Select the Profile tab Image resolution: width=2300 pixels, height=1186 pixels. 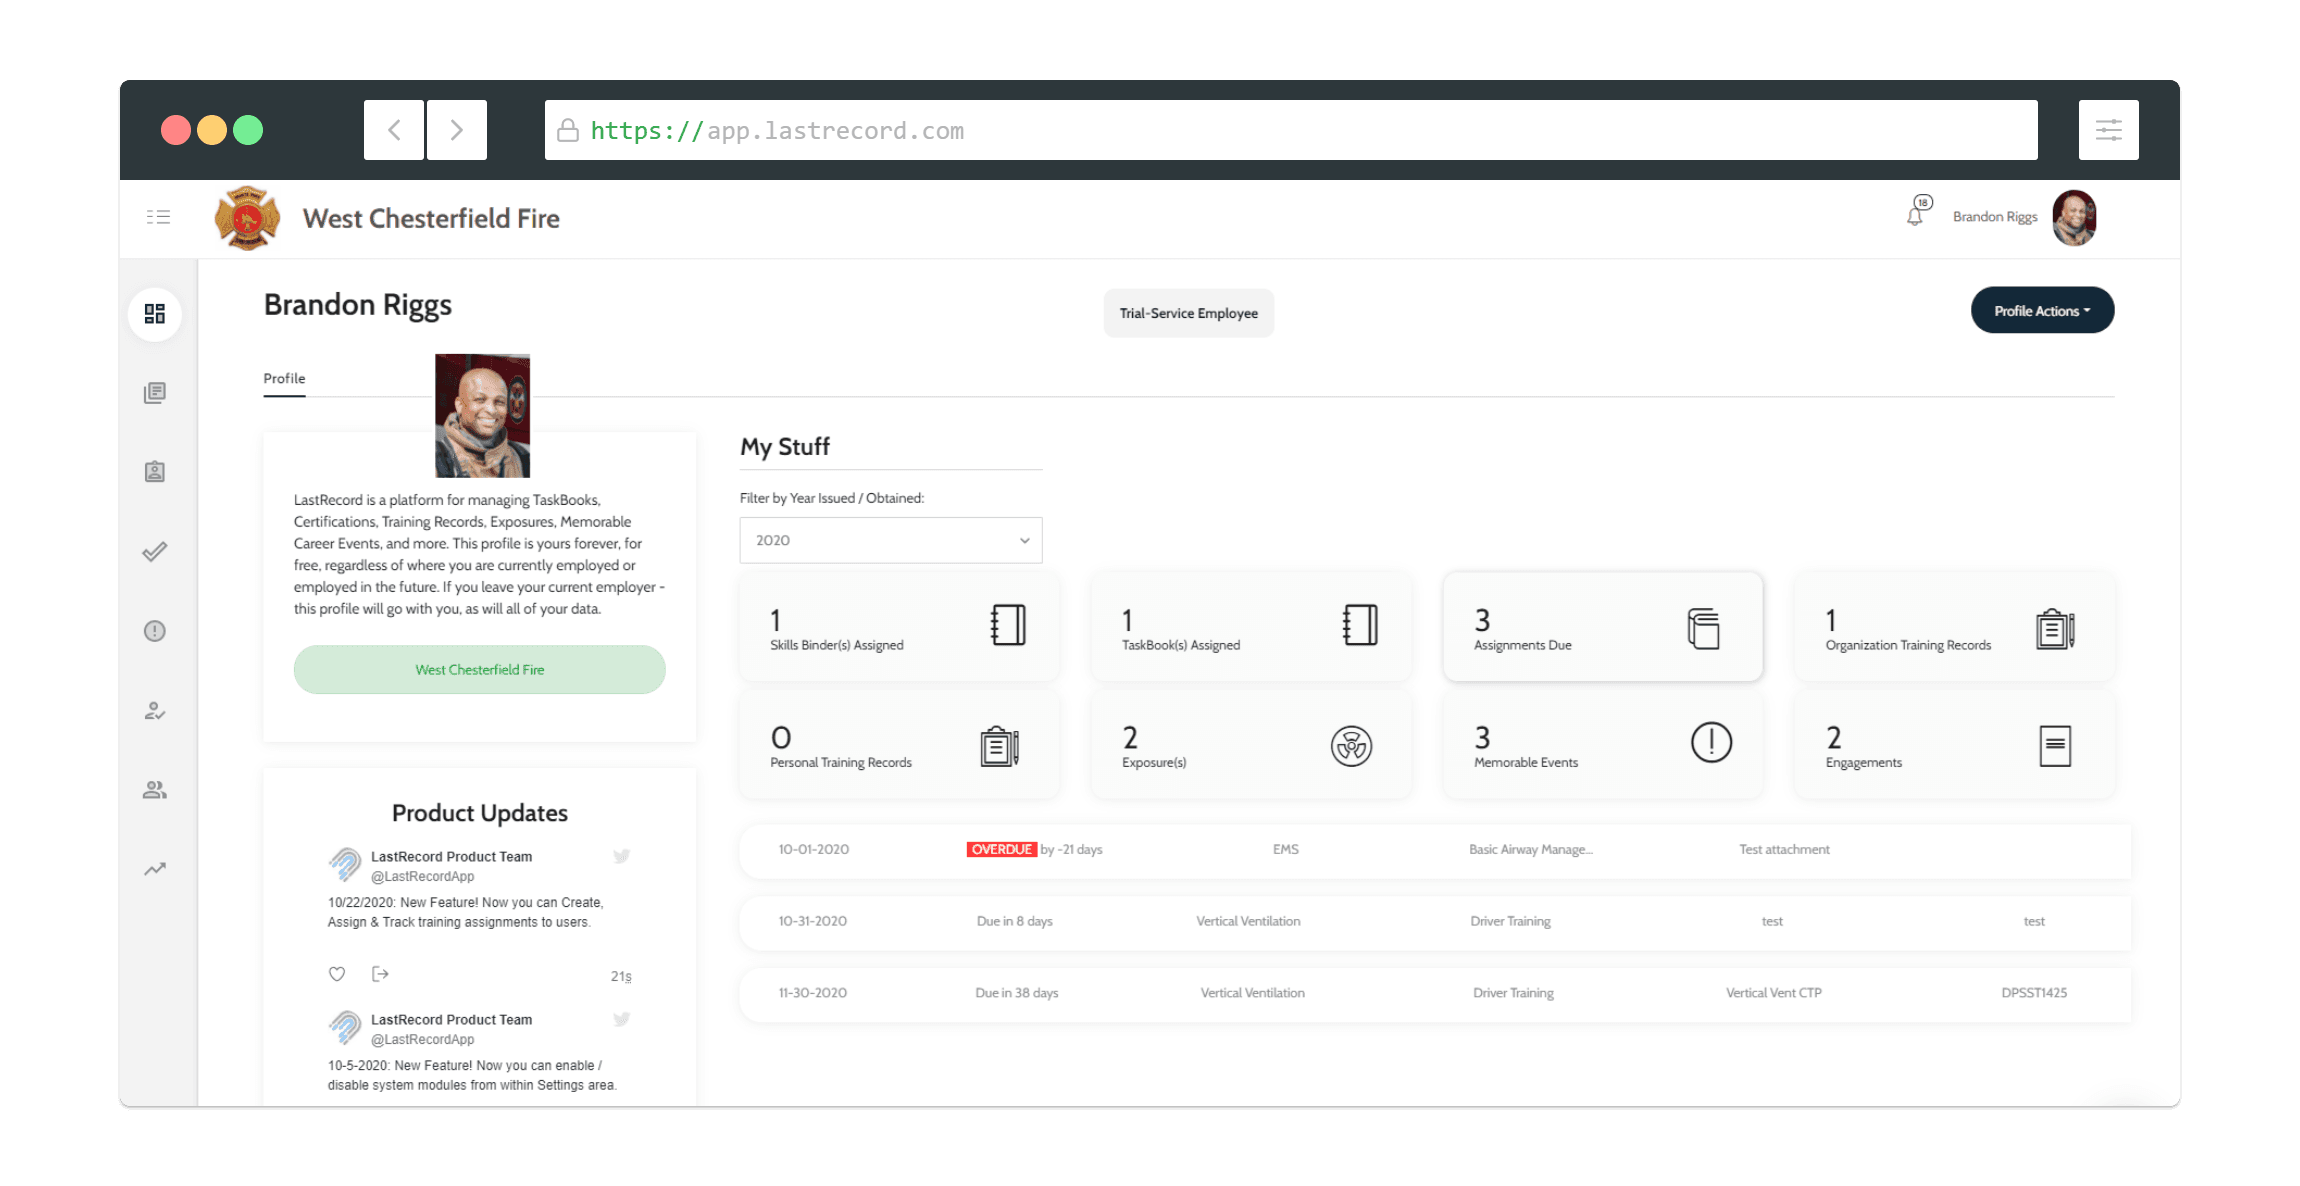click(x=284, y=378)
